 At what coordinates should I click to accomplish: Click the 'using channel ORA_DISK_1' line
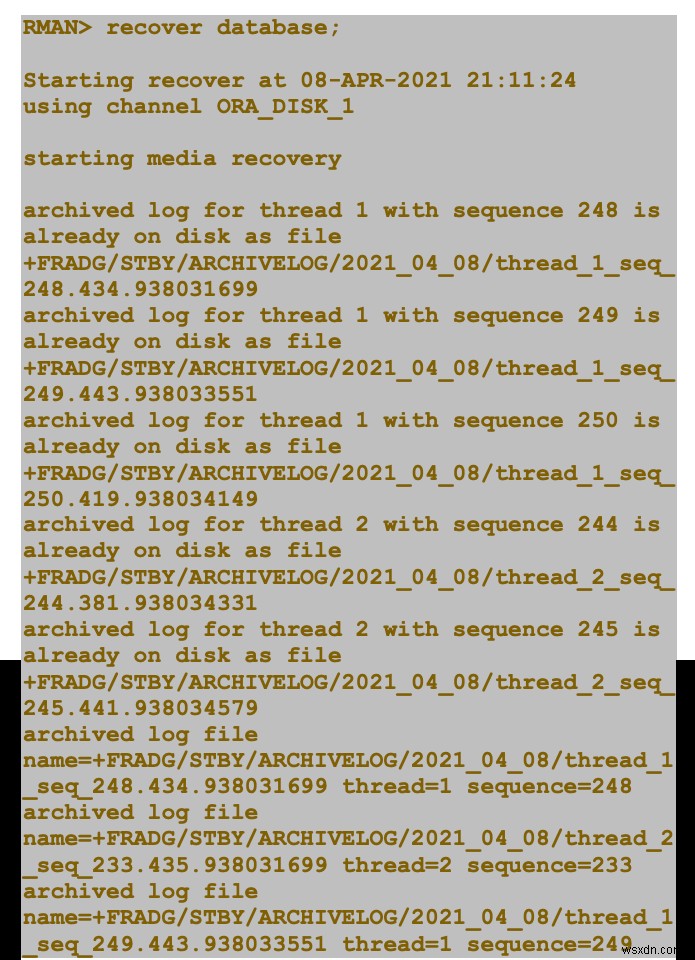click(x=188, y=107)
